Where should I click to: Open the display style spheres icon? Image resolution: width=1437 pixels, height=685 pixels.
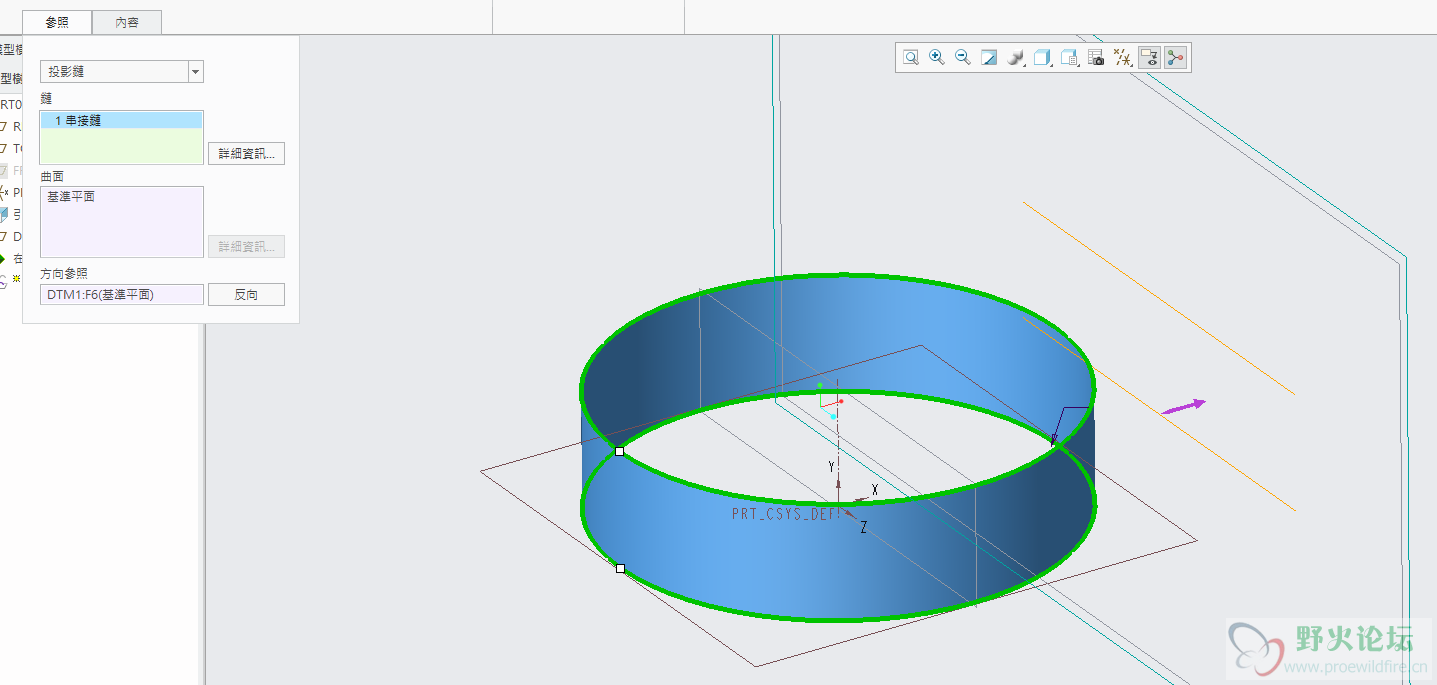1016,58
